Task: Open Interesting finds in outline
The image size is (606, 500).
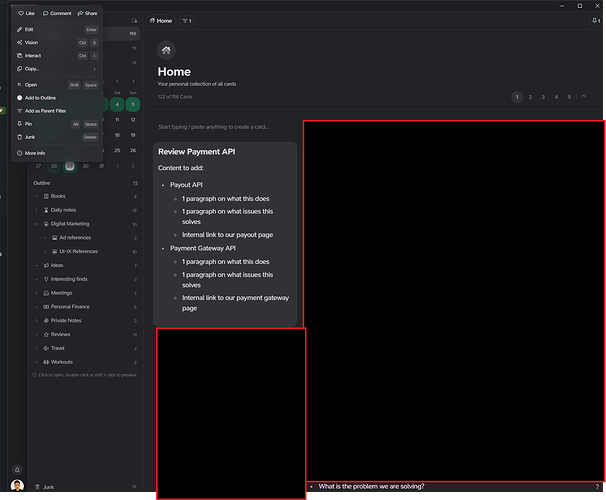Action: pyautogui.click(x=86, y=279)
